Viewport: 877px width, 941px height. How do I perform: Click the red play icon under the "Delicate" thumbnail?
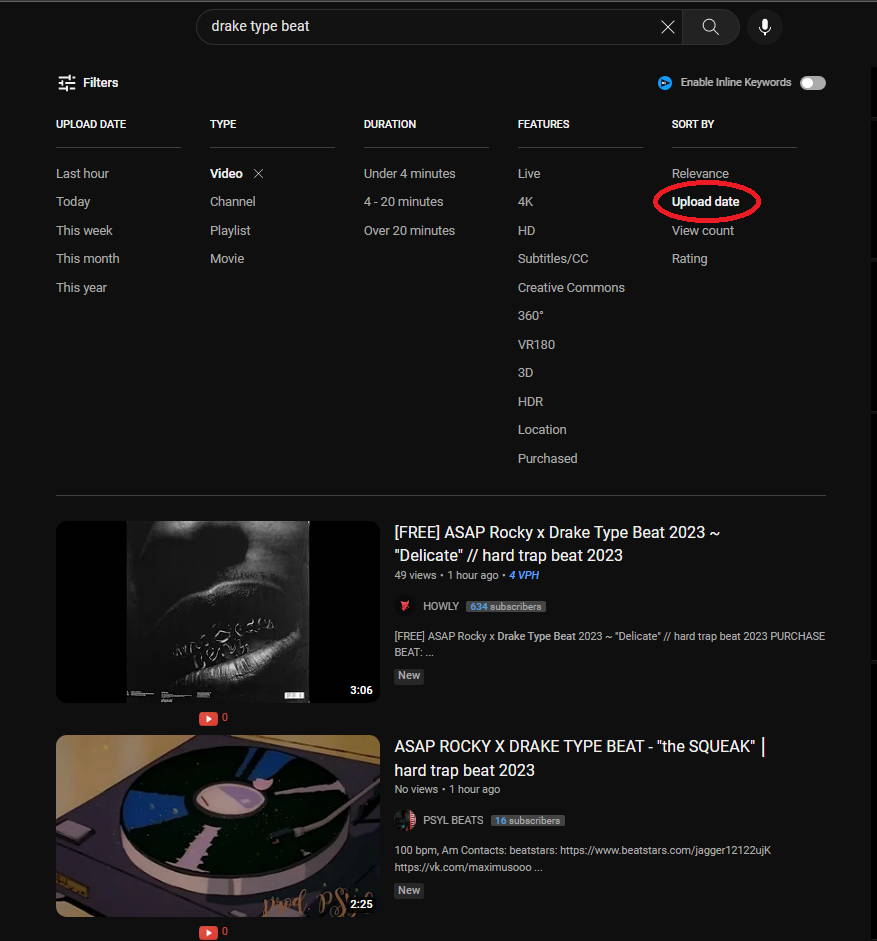(x=208, y=718)
